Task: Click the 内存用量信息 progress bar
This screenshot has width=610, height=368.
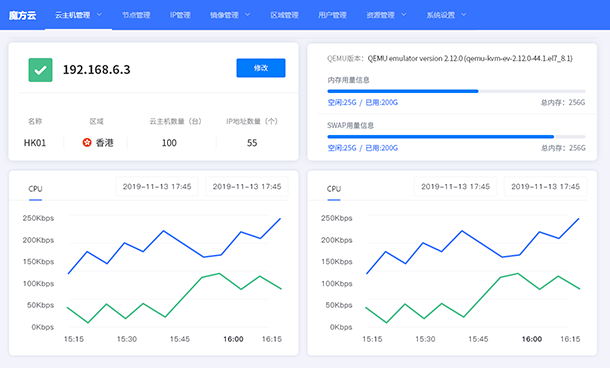Action: click(x=456, y=91)
